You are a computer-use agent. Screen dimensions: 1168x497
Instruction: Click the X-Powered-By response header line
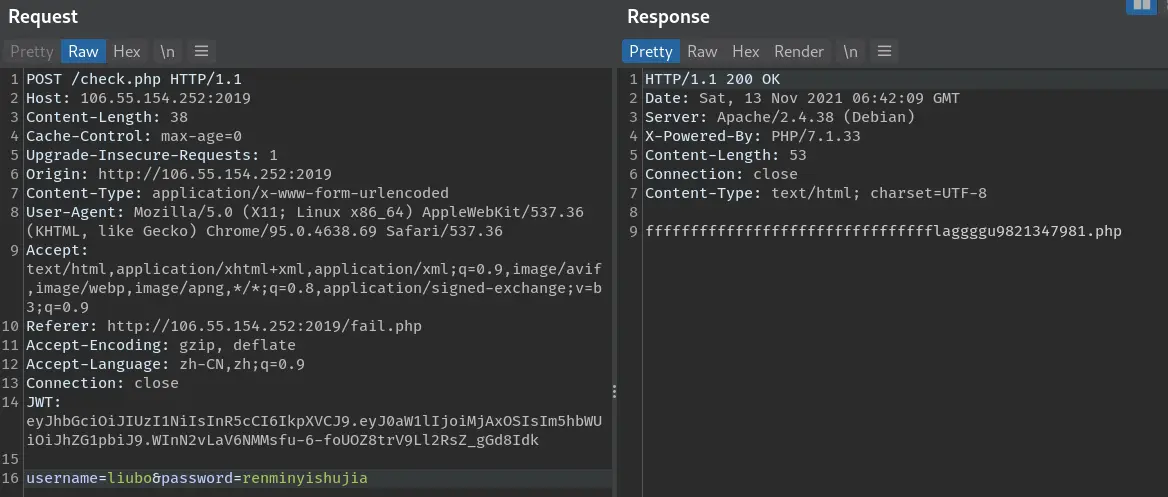(x=752, y=136)
